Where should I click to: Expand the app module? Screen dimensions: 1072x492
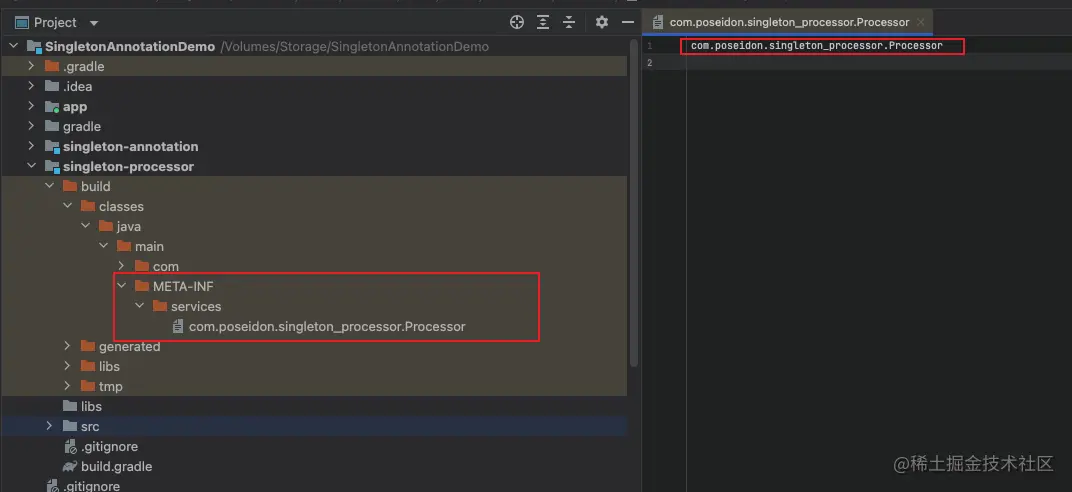pyautogui.click(x=31, y=107)
